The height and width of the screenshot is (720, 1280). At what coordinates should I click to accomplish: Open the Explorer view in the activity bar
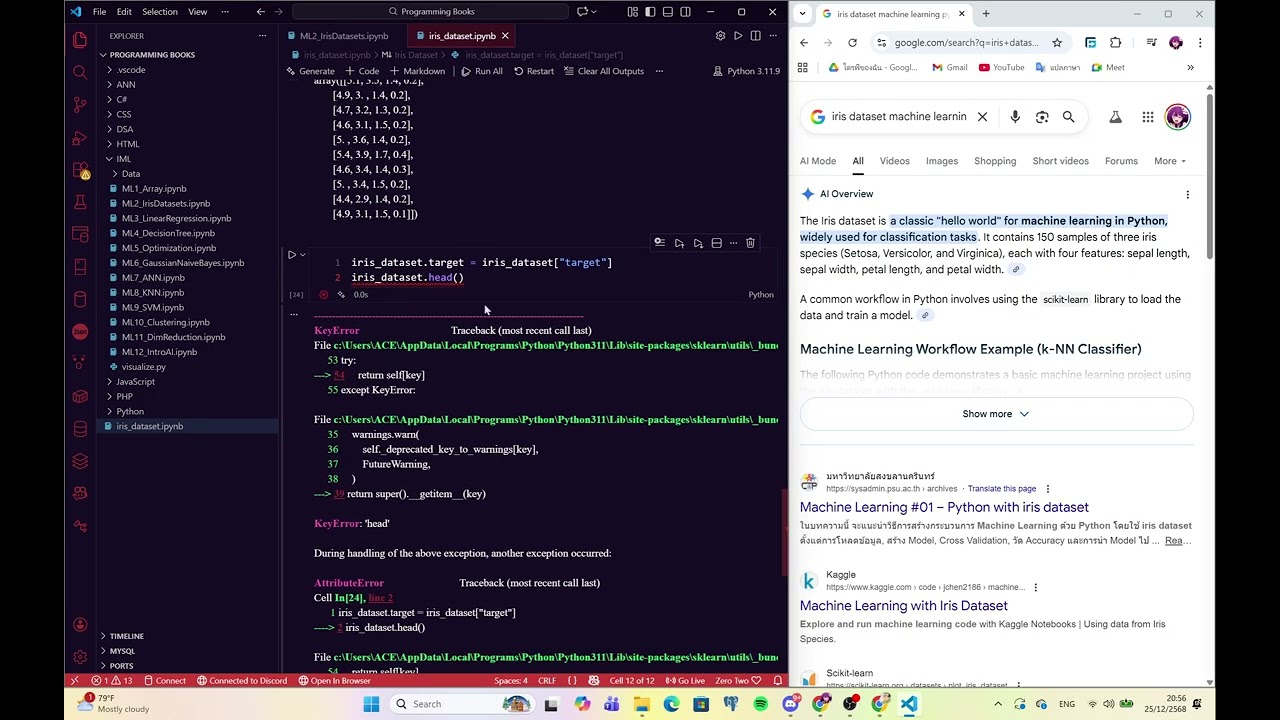80,40
